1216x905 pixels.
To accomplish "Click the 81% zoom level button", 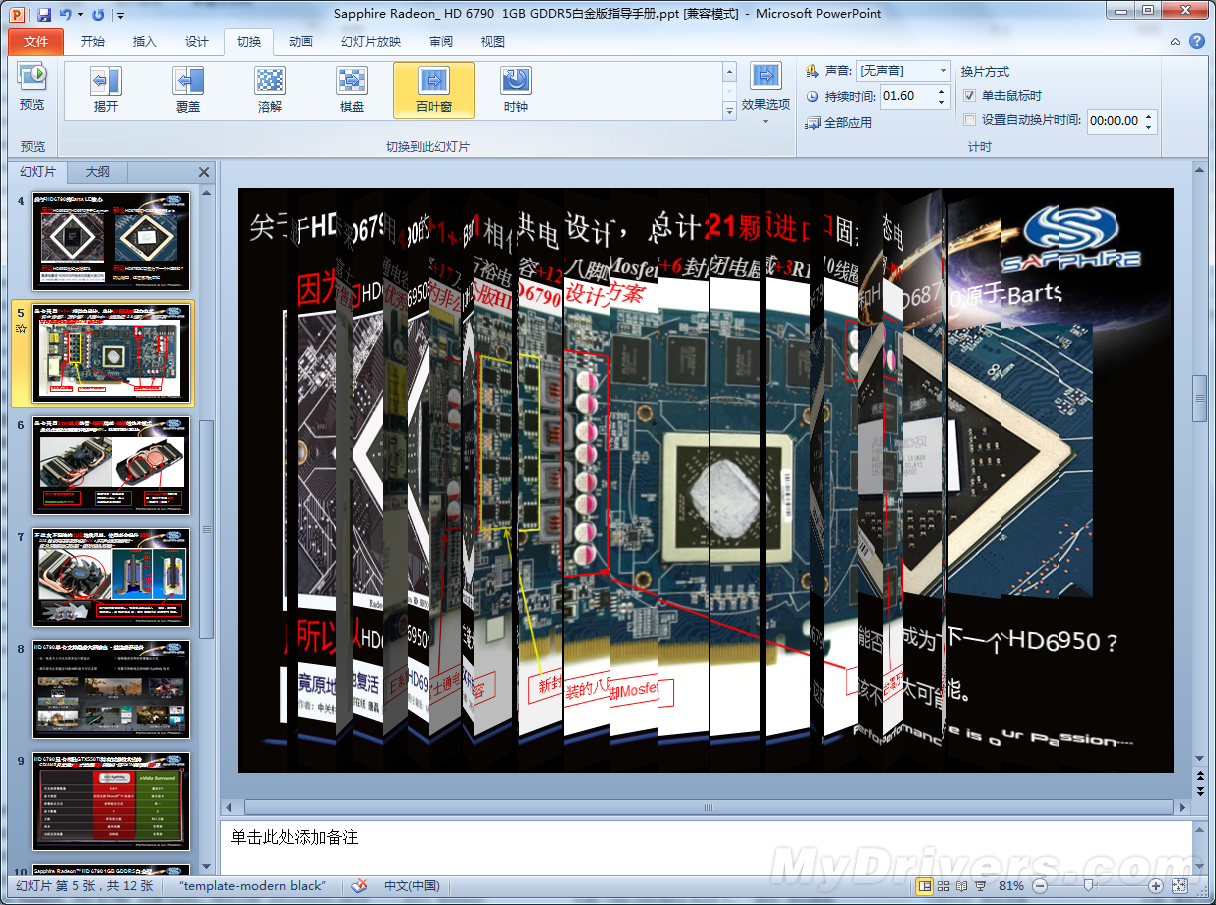I will tap(1011, 885).
